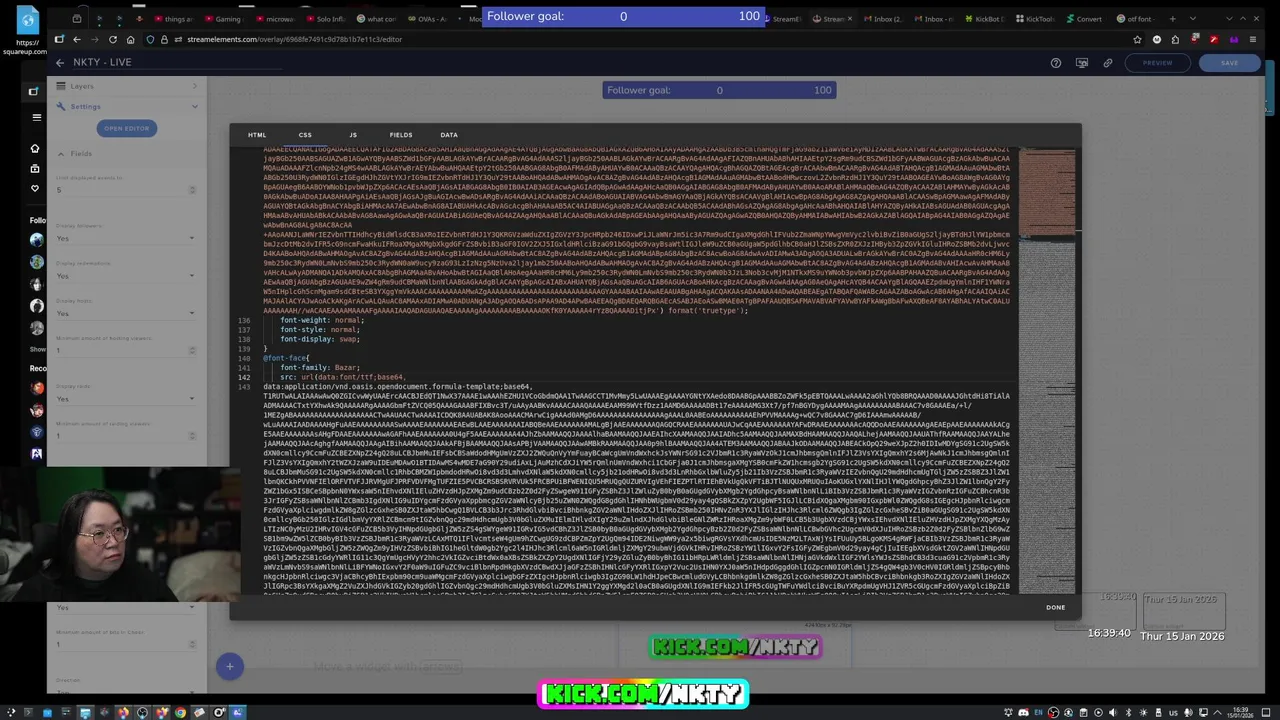Screen dimensions: 1280x720
Task: Click the code editor minimap scrollbar
Action: pos(1047,370)
